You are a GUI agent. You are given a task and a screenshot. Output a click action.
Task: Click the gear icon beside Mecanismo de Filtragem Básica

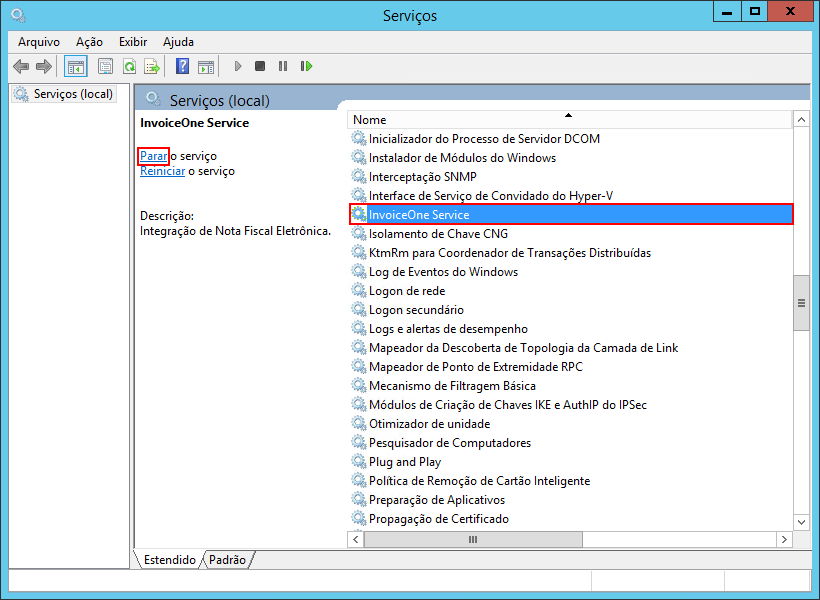[358, 385]
